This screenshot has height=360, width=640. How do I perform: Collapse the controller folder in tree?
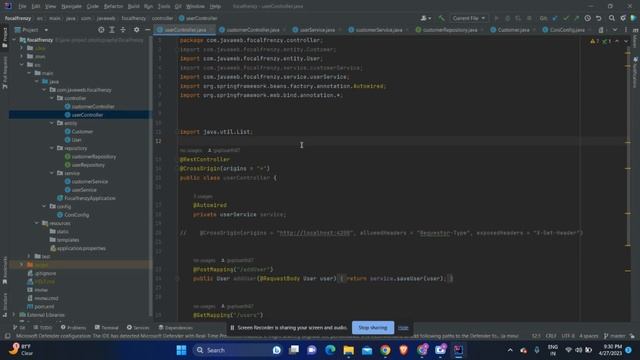tap(52, 98)
